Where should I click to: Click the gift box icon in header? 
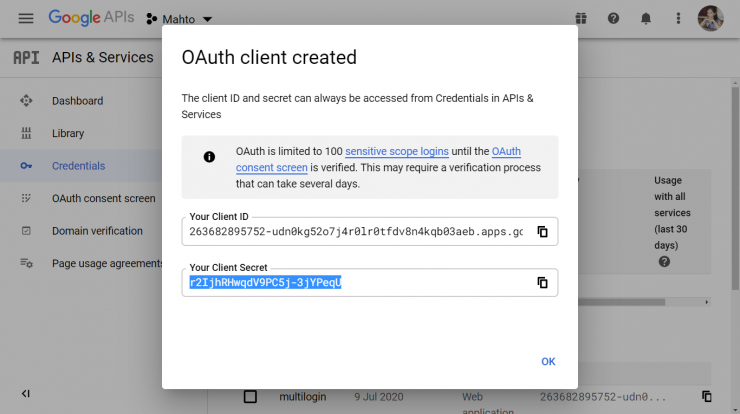coord(581,18)
